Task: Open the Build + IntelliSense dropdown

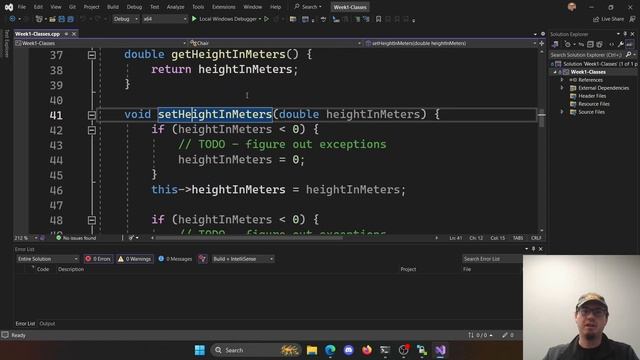Action: pos(243,259)
